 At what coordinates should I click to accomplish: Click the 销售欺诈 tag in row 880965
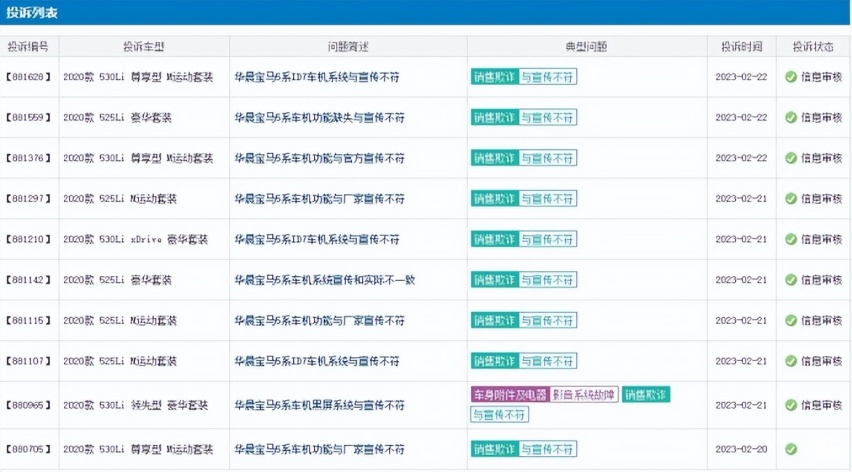(x=646, y=395)
